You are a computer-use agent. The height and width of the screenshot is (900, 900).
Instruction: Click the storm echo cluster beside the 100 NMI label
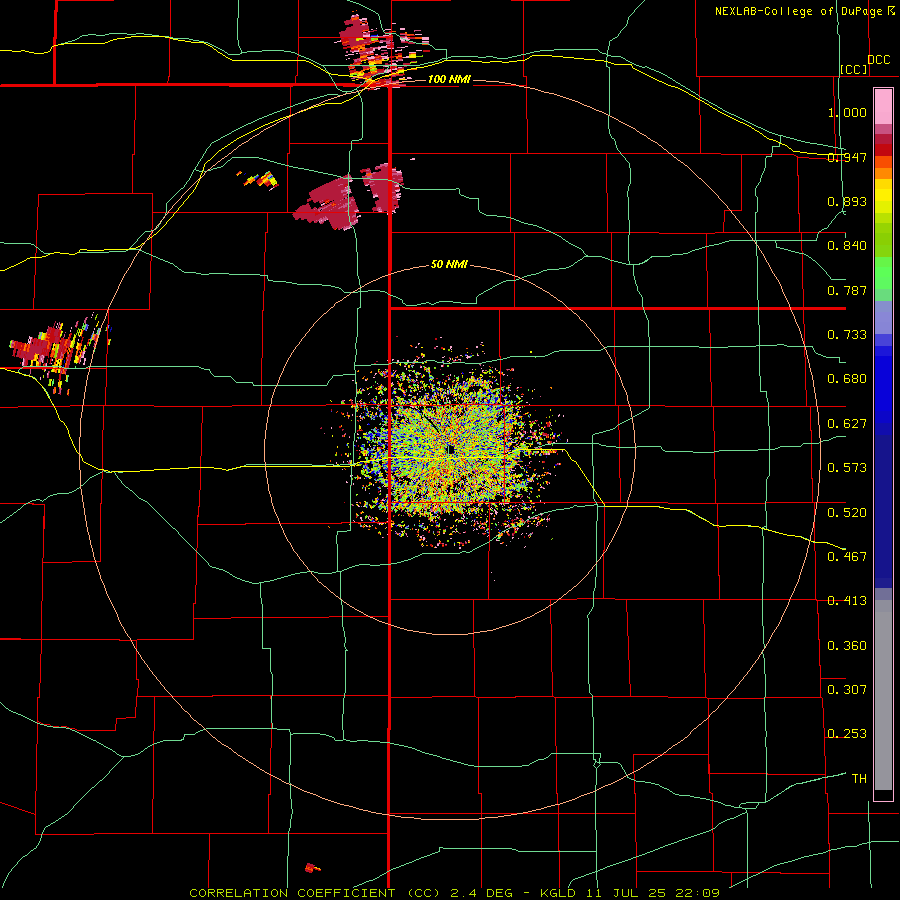[382, 51]
